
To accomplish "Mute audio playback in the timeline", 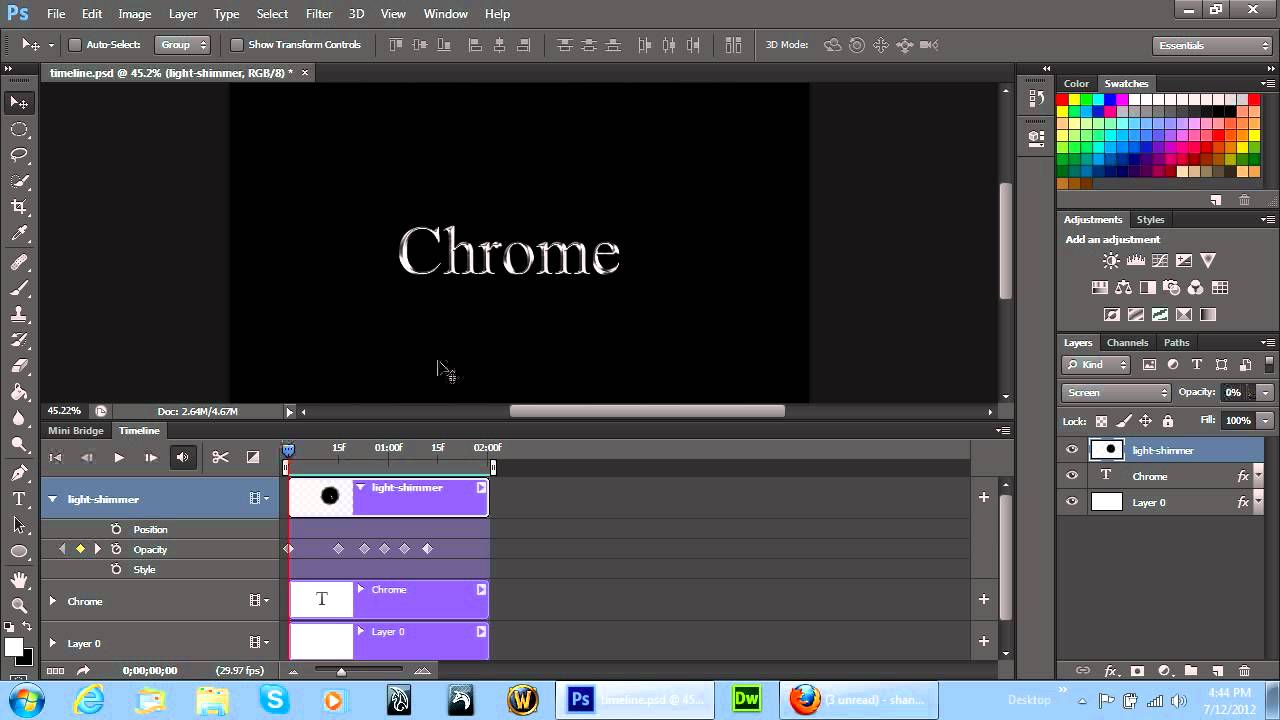I will pyautogui.click(x=182, y=457).
